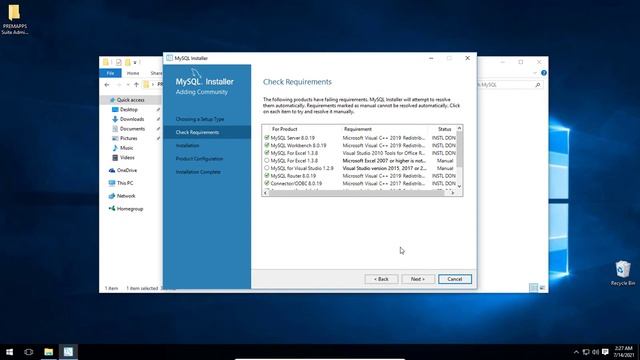
Task: Go back using File Explorer's back arrow
Action: point(107,84)
